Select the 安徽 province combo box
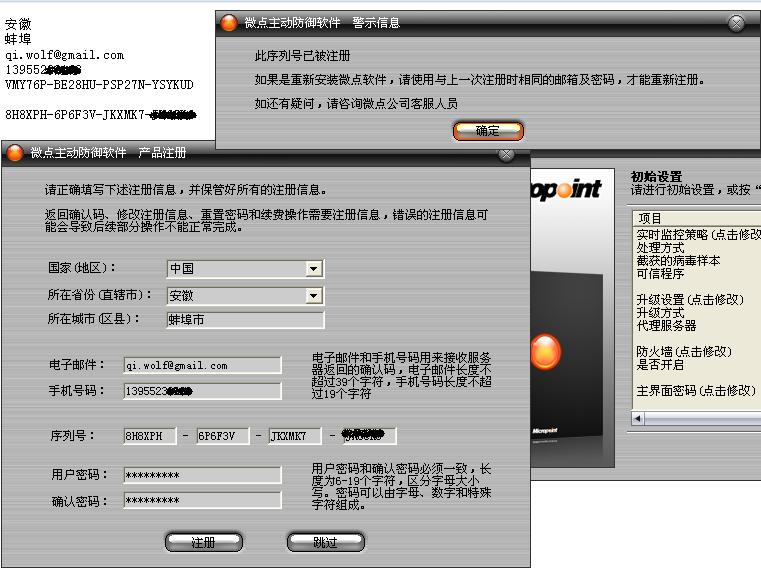The image size is (761, 568). pyautogui.click(x=245, y=295)
